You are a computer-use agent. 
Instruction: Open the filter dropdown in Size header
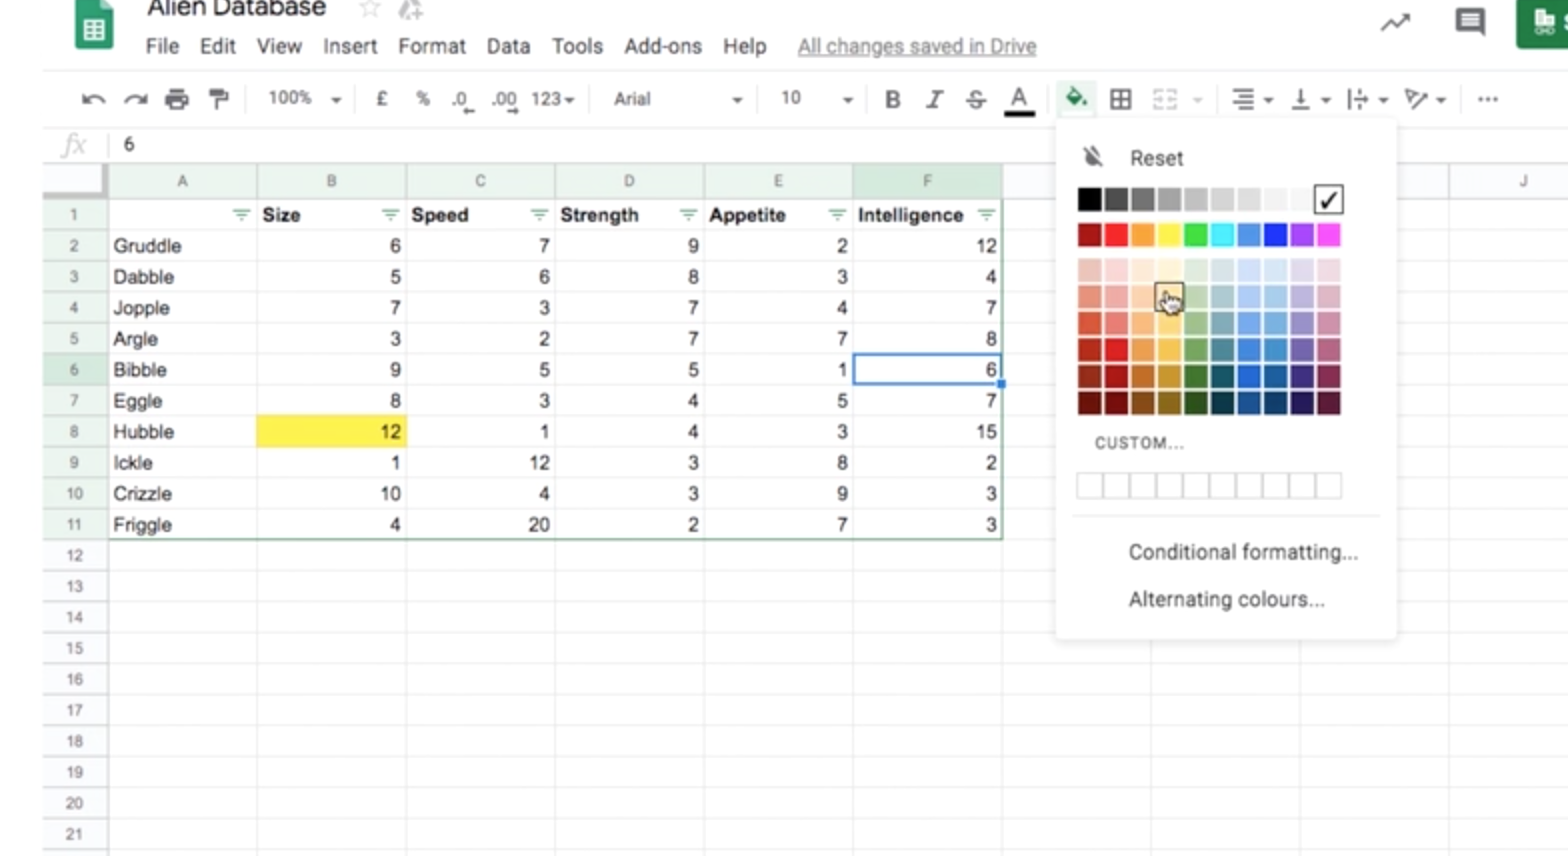390,215
